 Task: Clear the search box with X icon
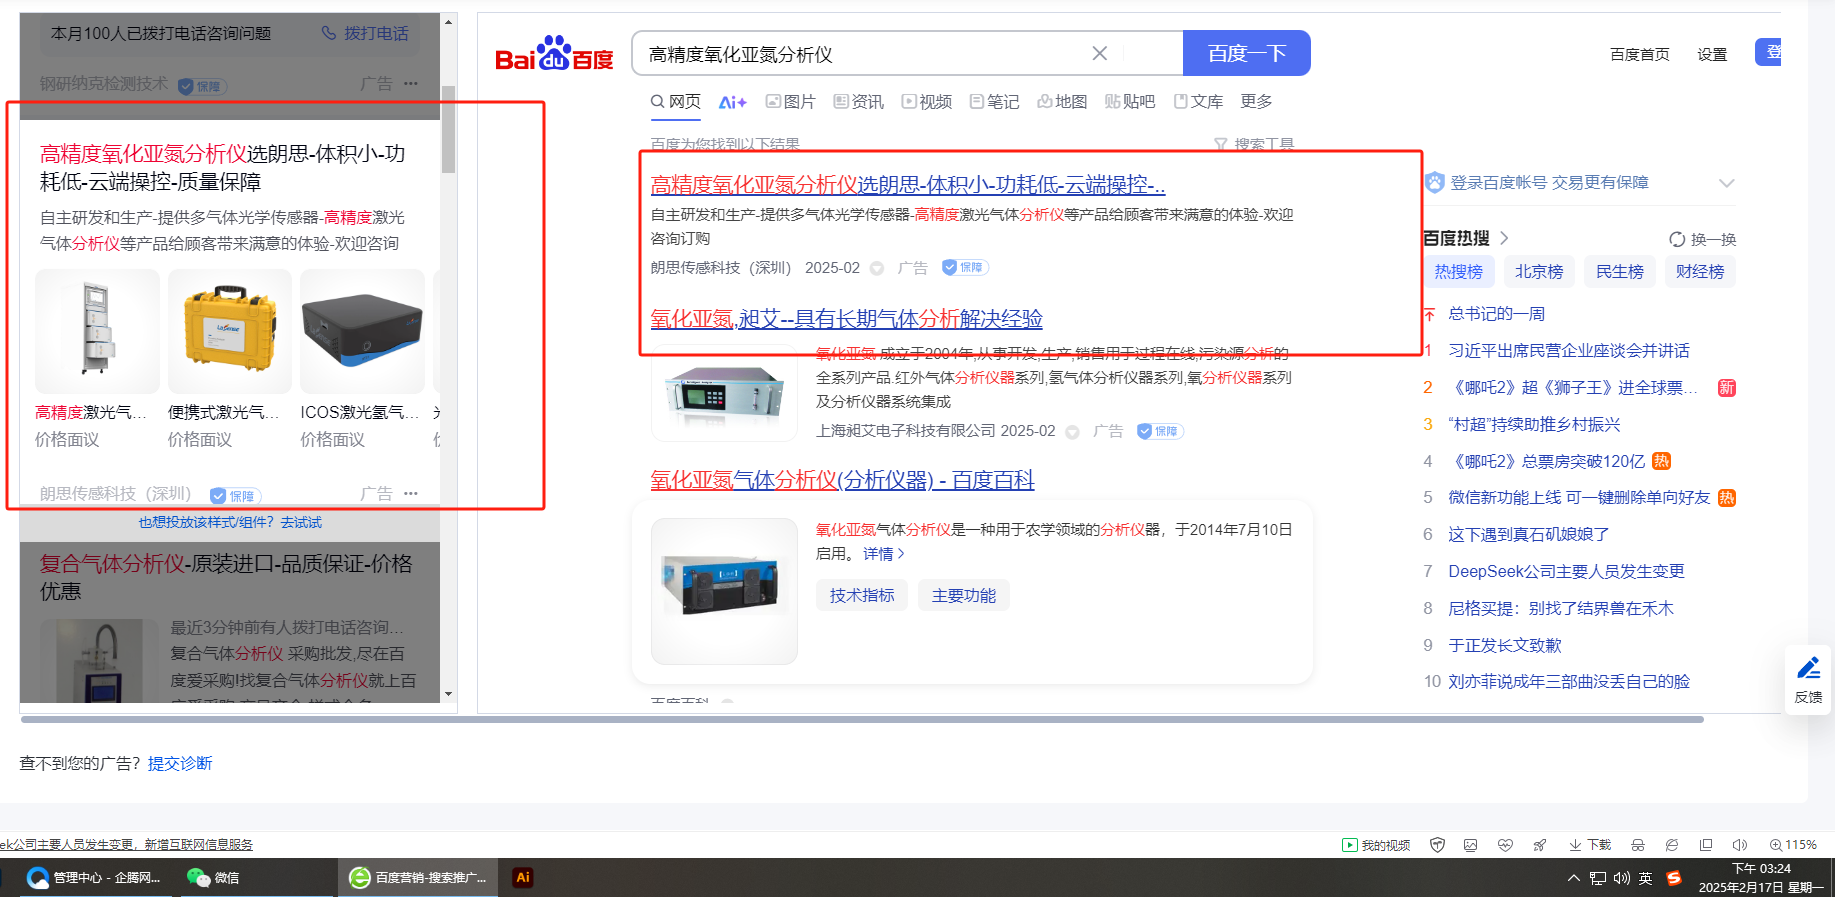pyautogui.click(x=1099, y=54)
